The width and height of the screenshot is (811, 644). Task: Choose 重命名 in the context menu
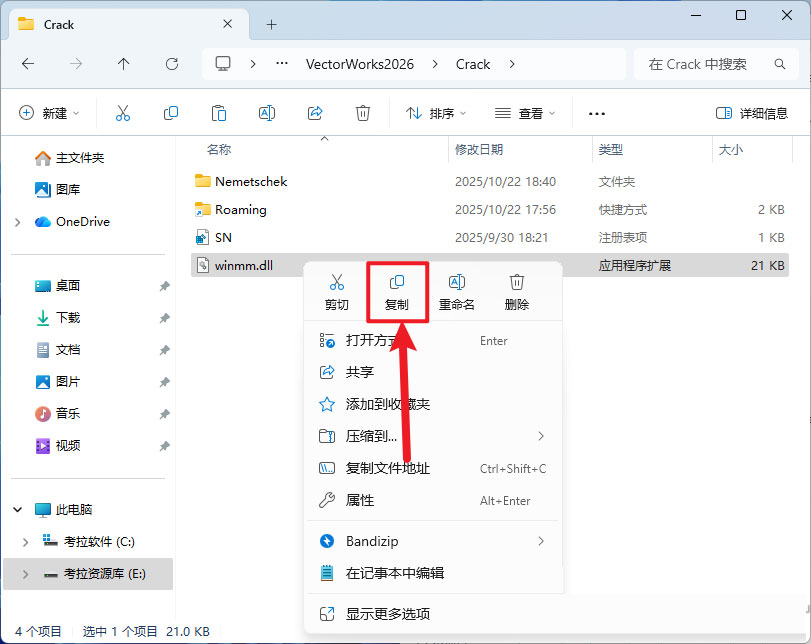(457, 292)
